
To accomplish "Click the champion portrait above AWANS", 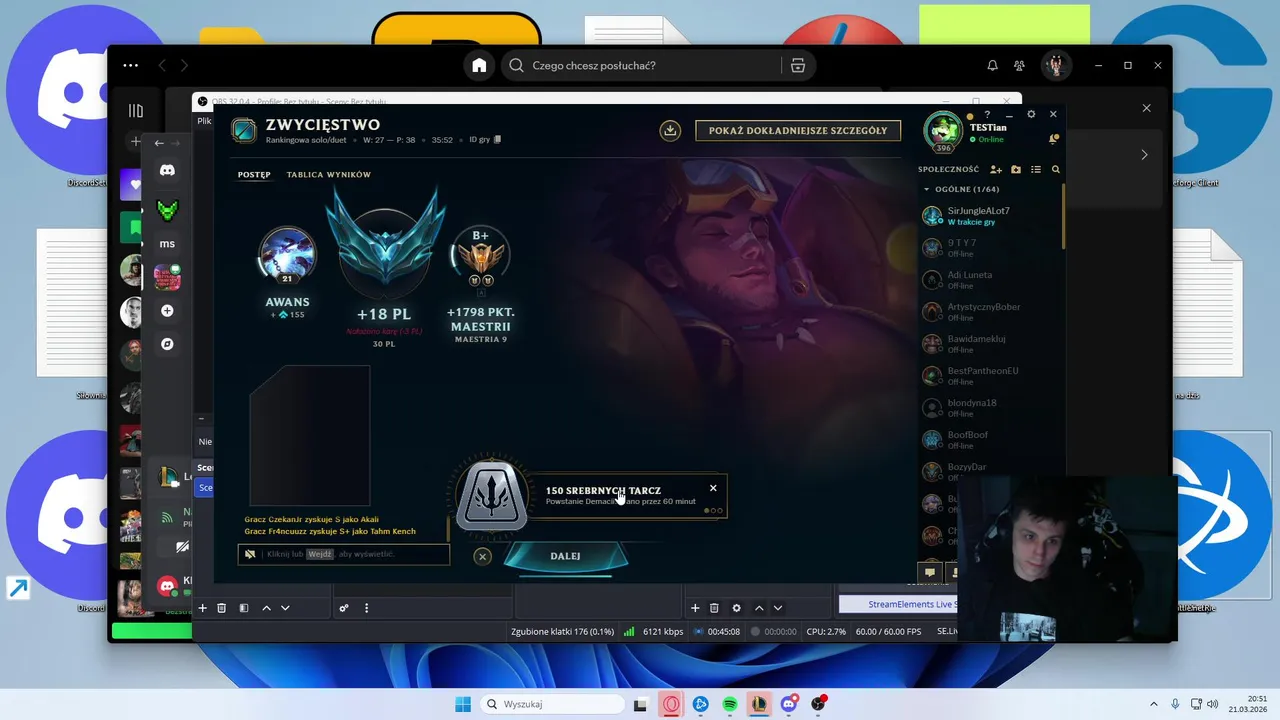I will point(287,256).
